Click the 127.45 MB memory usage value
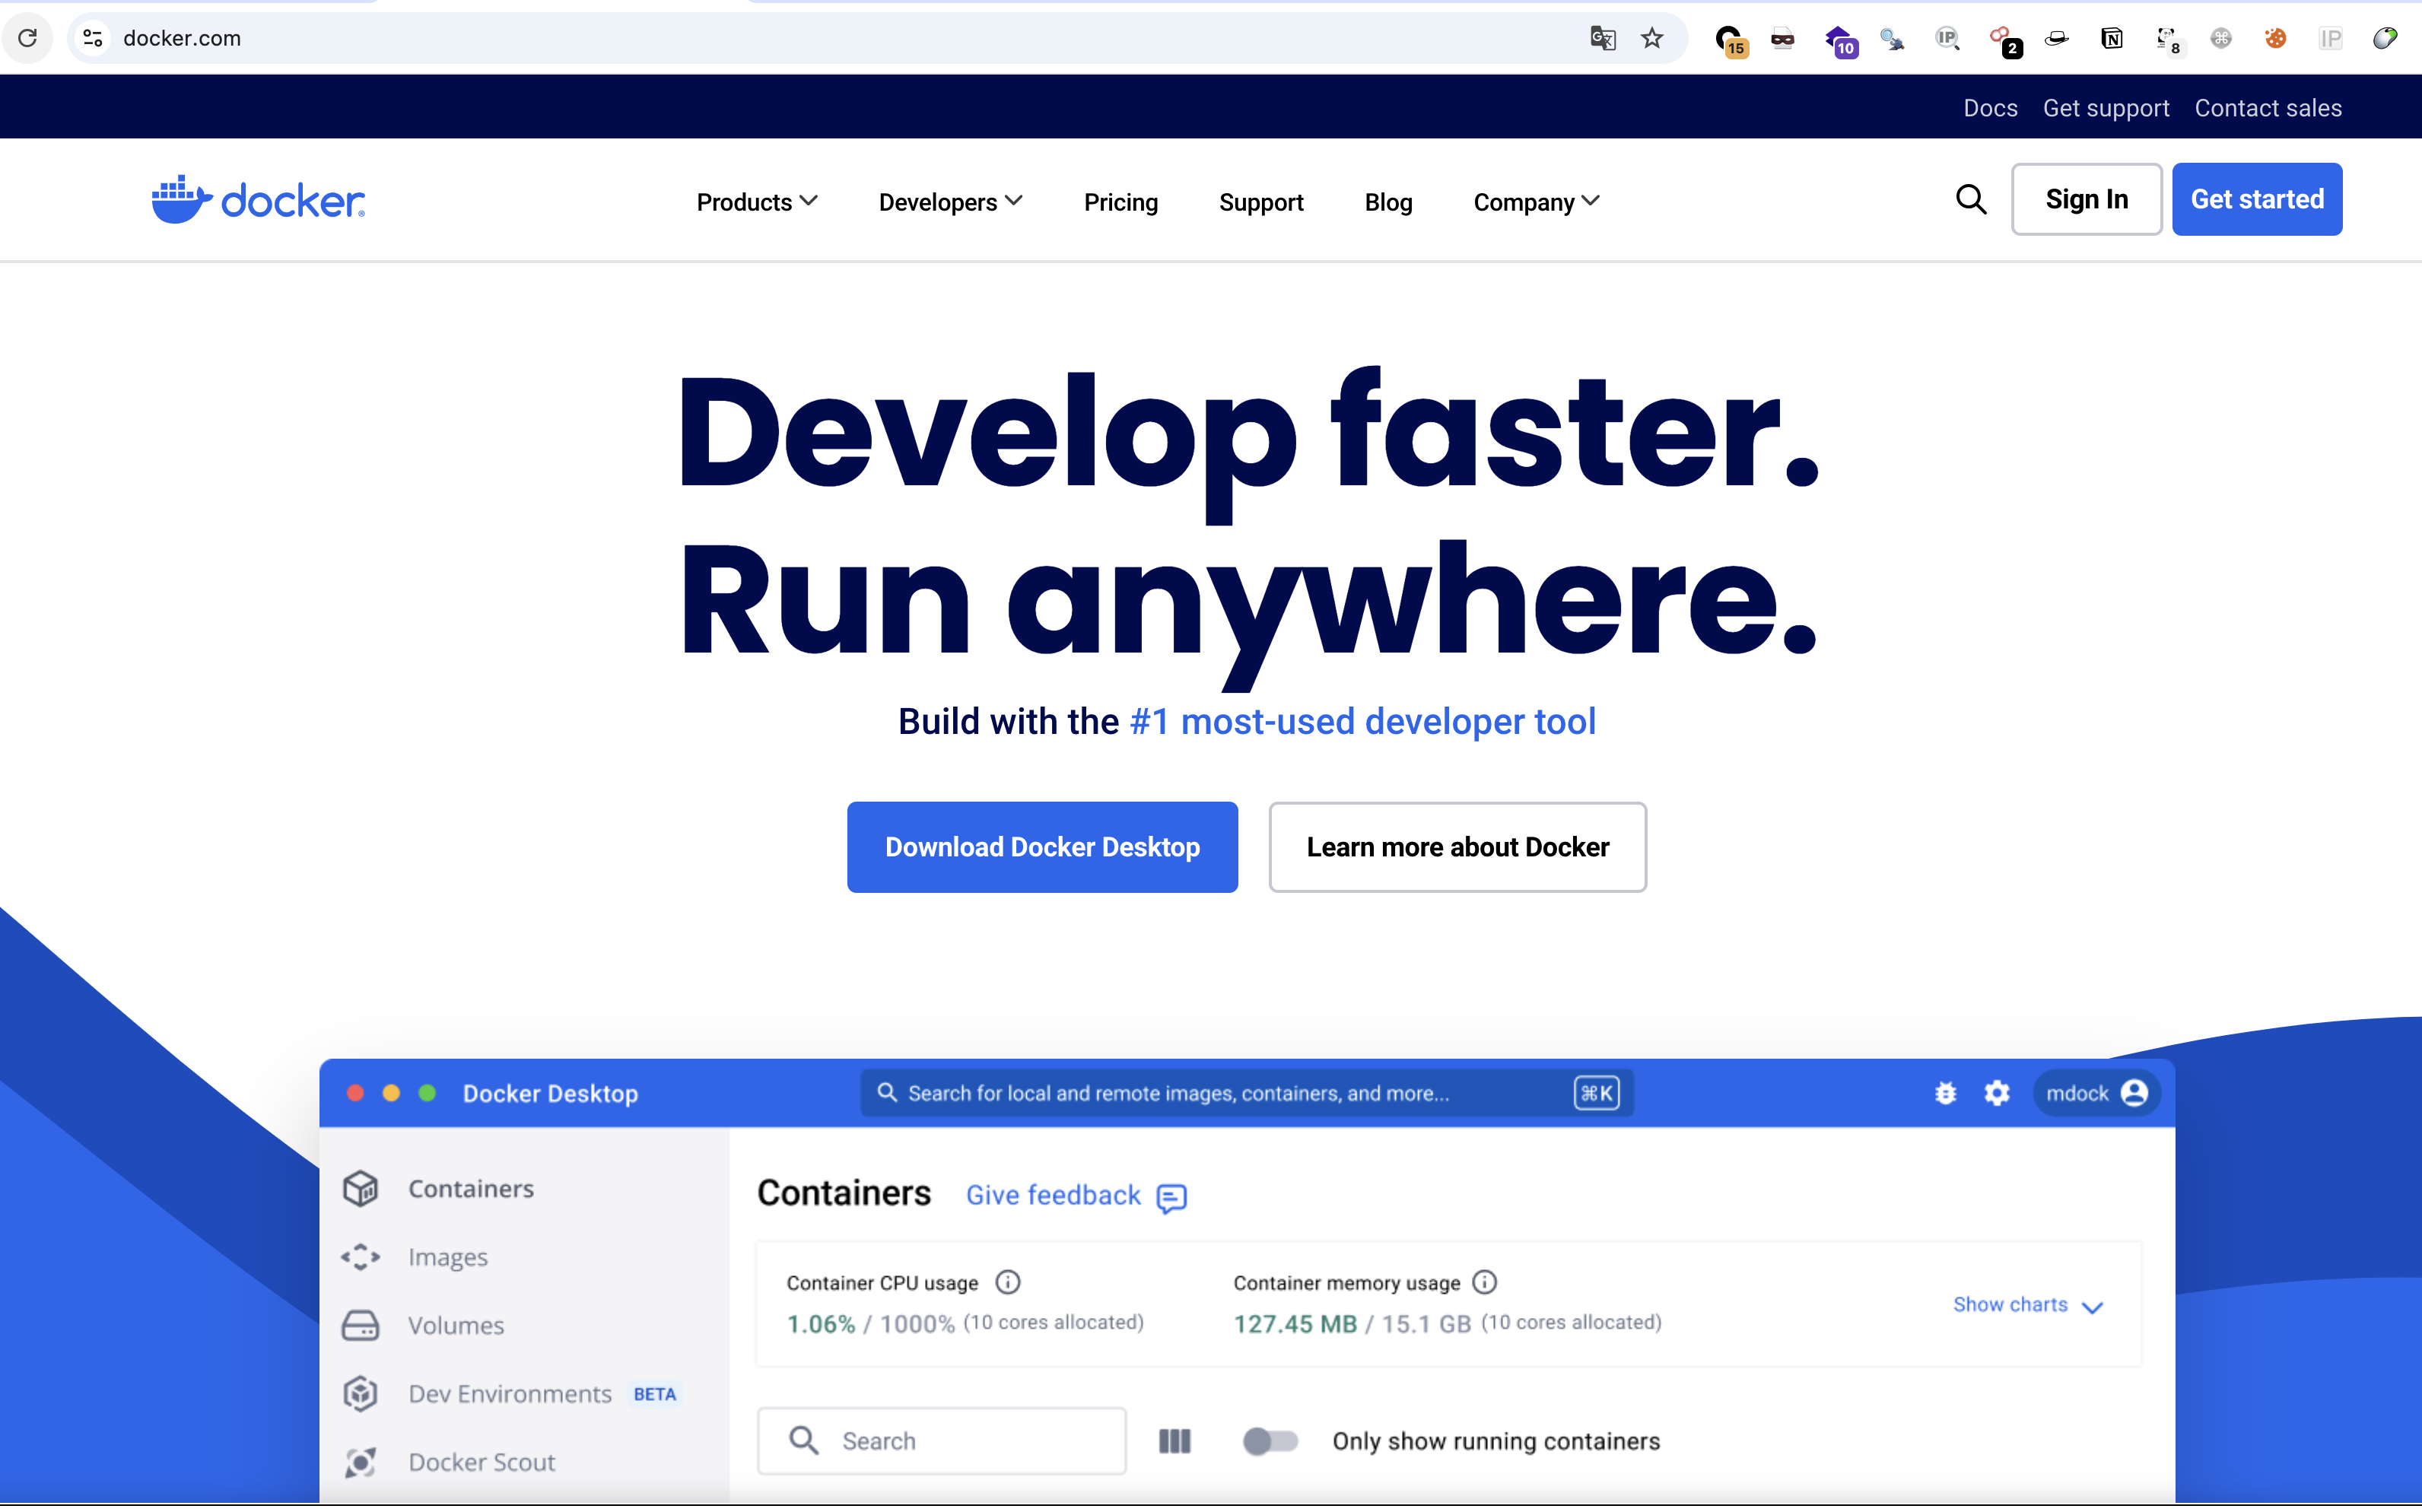This screenshot has width=2422, height=1512. tap(1295, 1324)
